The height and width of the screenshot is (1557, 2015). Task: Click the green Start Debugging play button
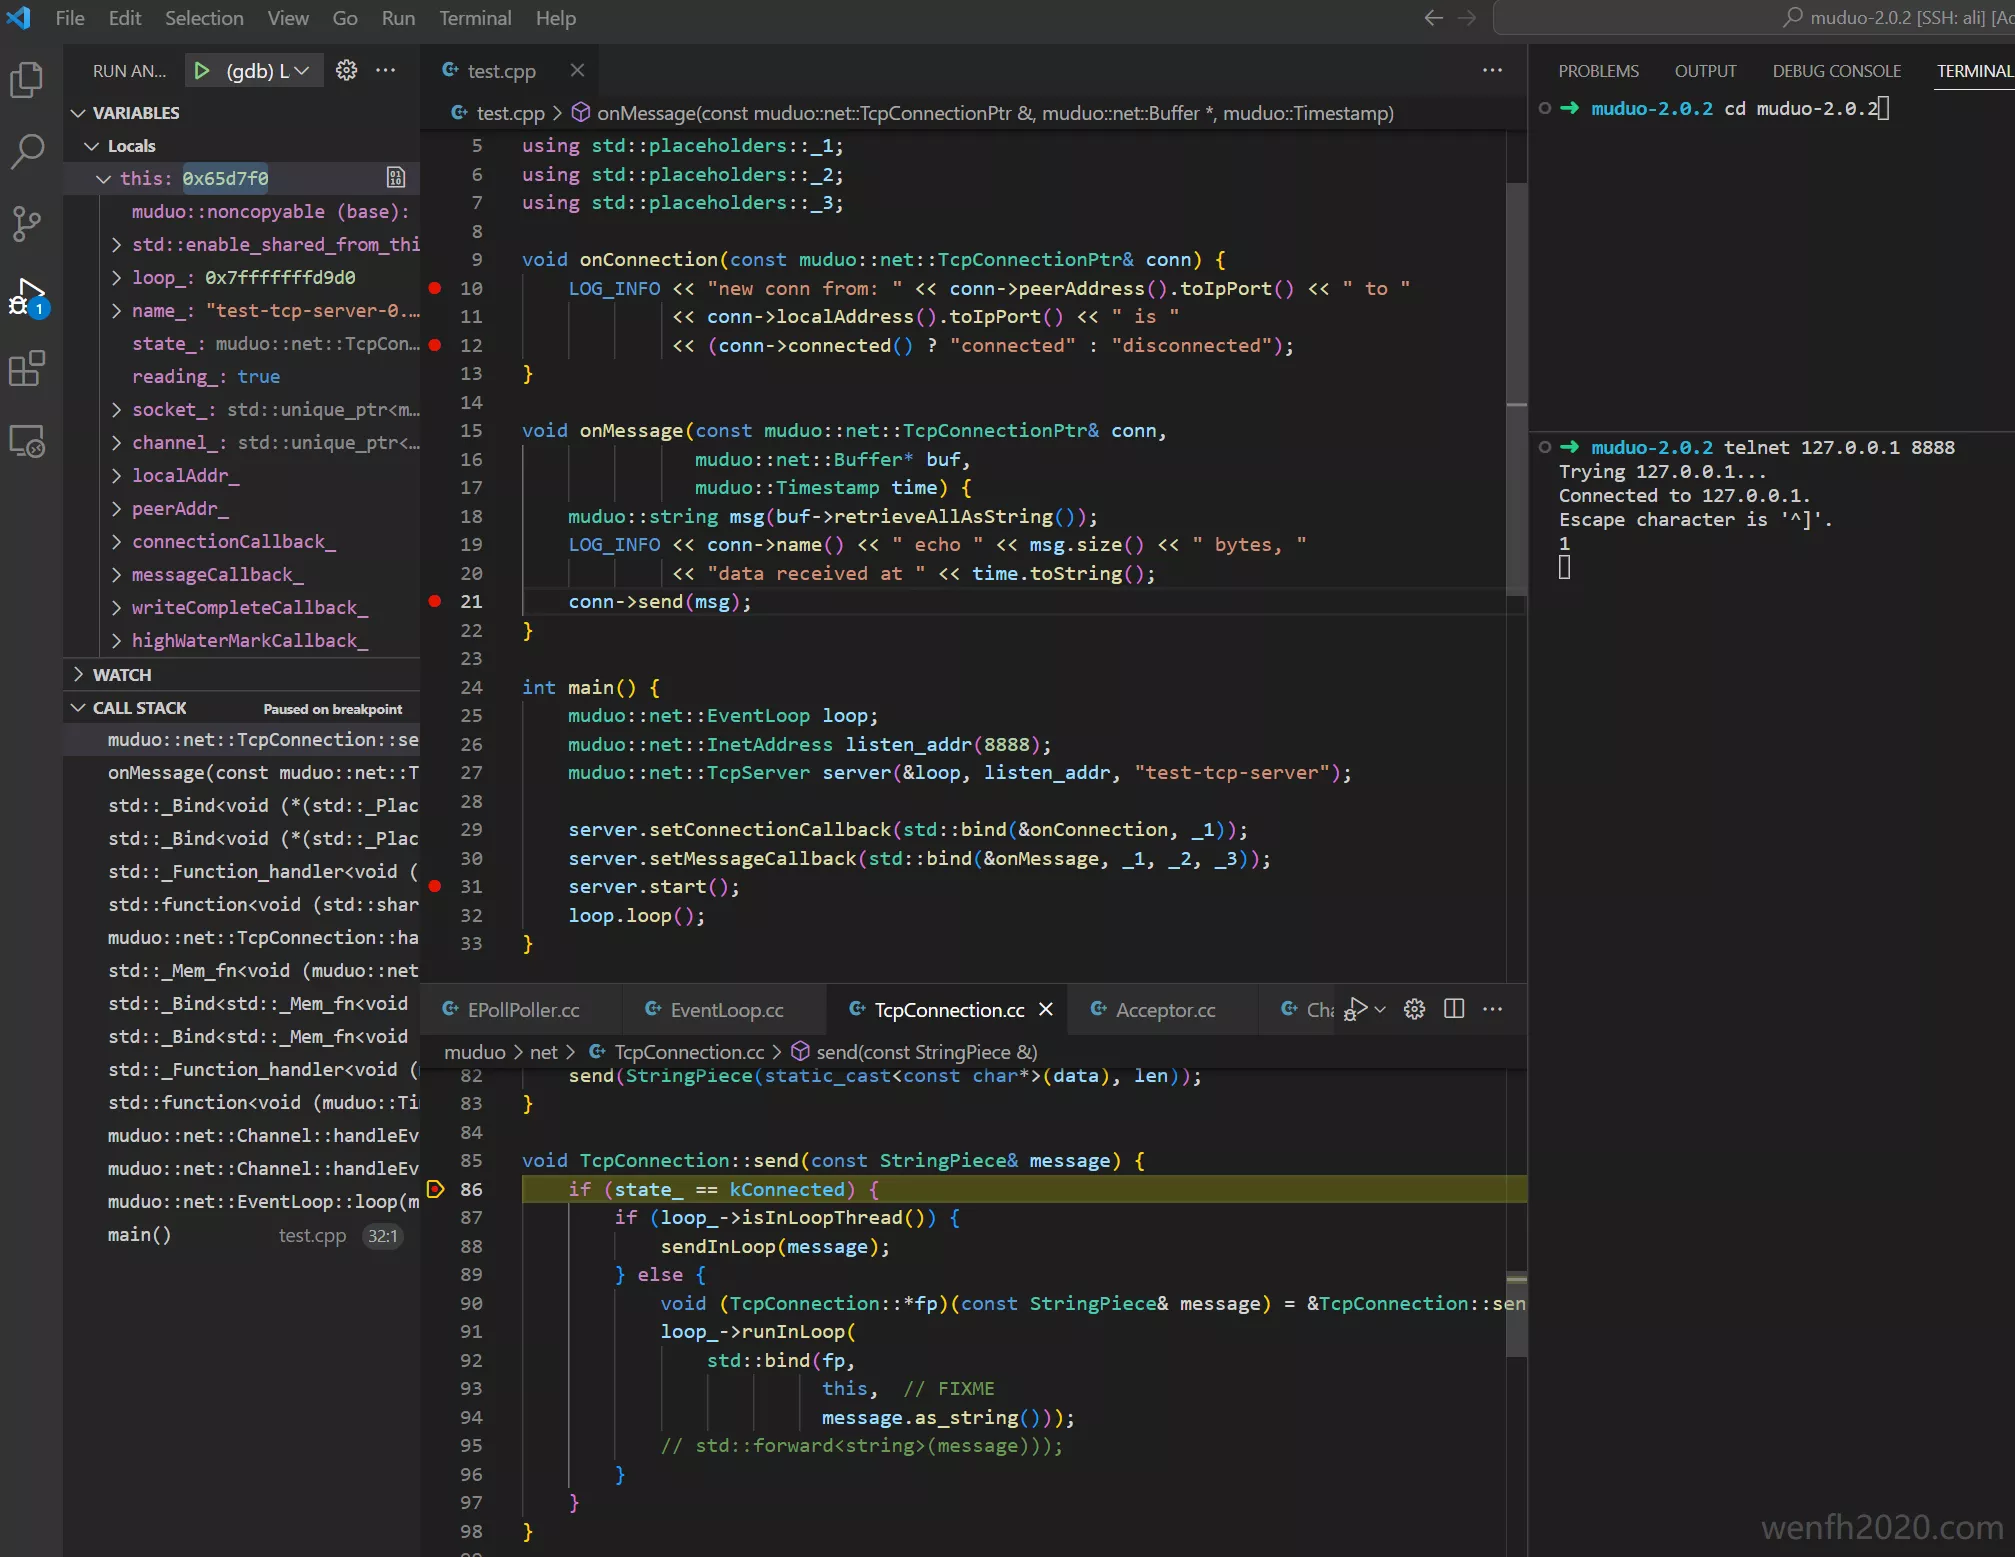(202, 71)
